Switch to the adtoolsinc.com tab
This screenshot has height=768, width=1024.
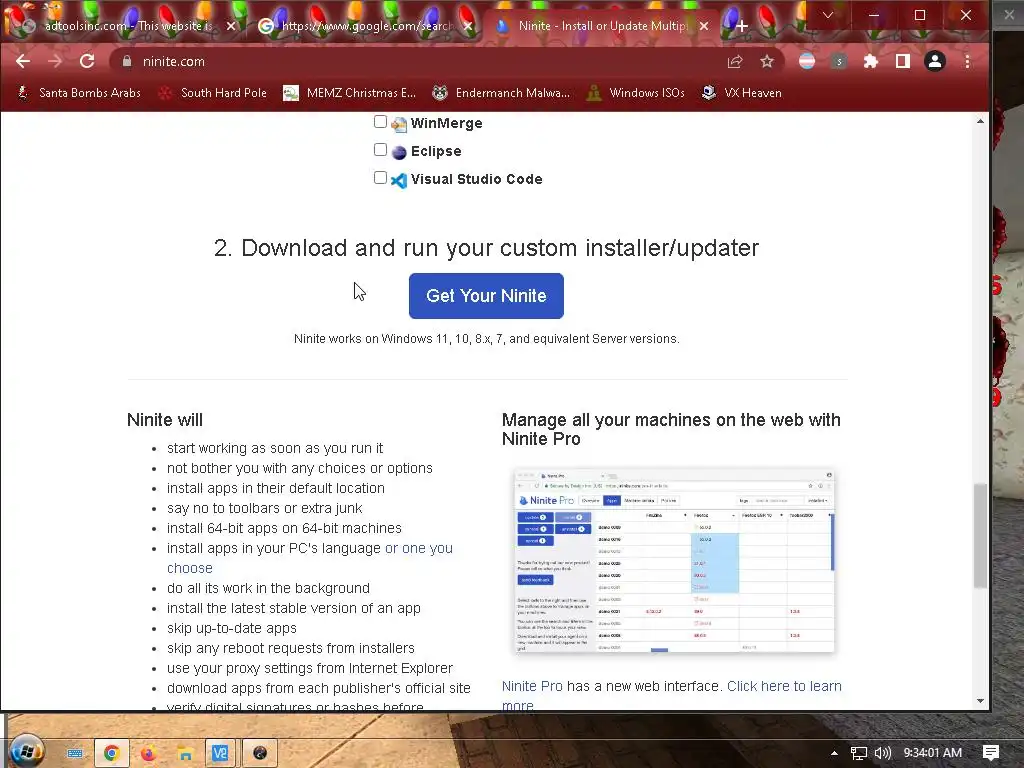127,26
